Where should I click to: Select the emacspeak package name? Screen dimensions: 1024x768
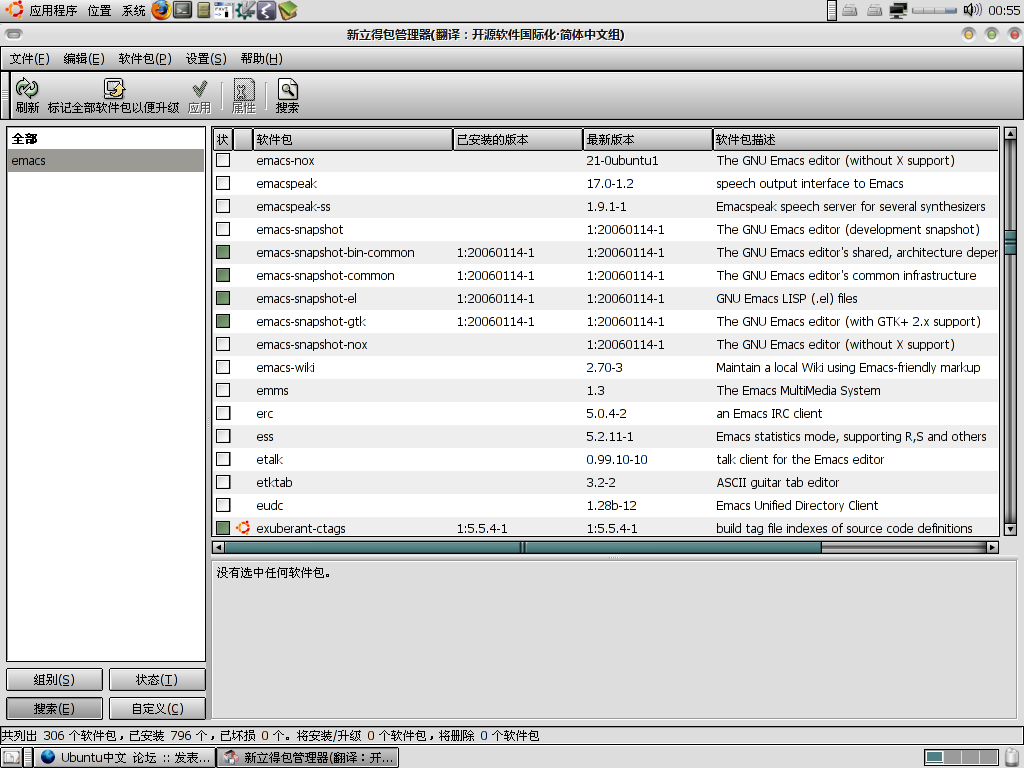click(287, 184)
